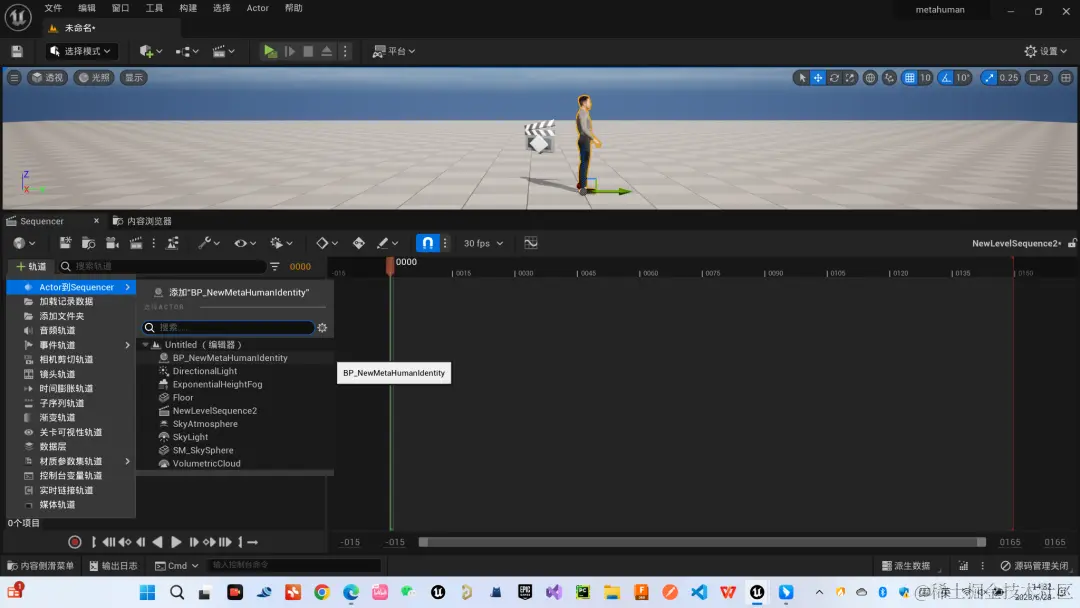Open the keyframe diamond options dropdown
This screenshot has height=608, width=1080.
pyautogui.click(x=326, y=243)
